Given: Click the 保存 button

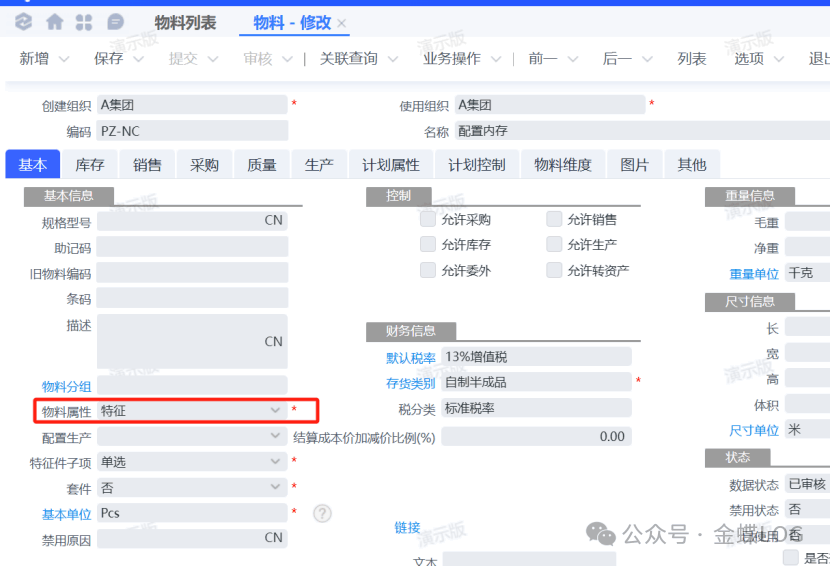Looking at the screenshot, I should click(x=108, y=59).
